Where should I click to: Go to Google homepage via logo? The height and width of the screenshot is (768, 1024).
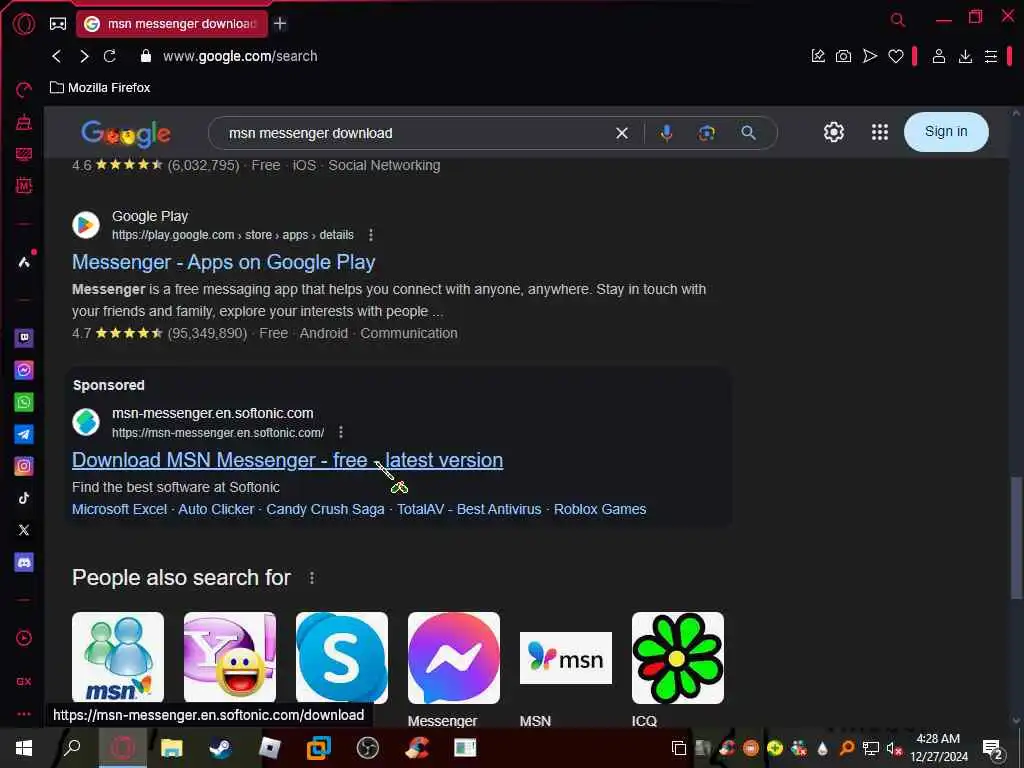(125, 134)
